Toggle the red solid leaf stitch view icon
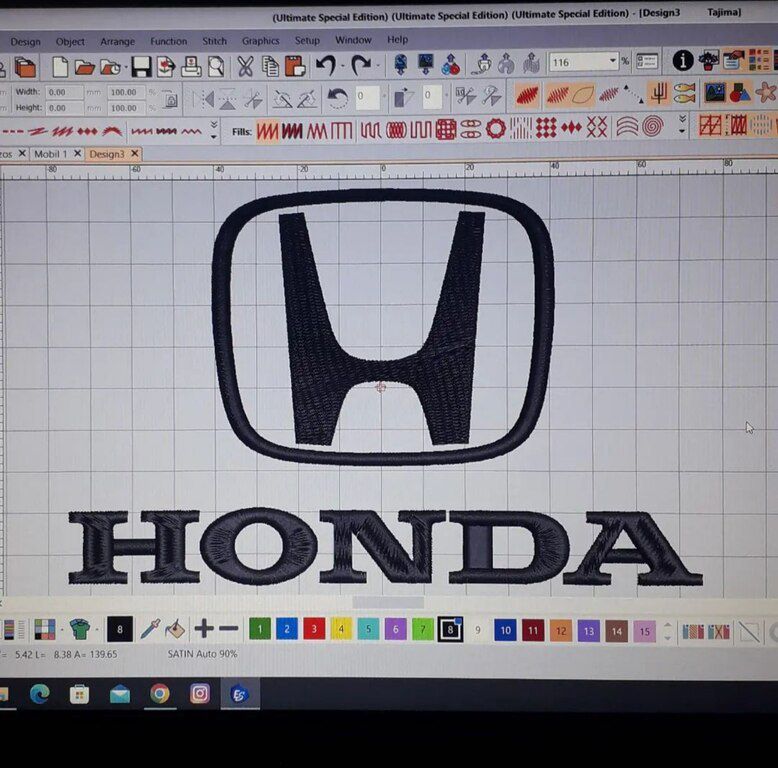Image resolution: width=778 pixels, height=768 pixels. click(526, 95)
